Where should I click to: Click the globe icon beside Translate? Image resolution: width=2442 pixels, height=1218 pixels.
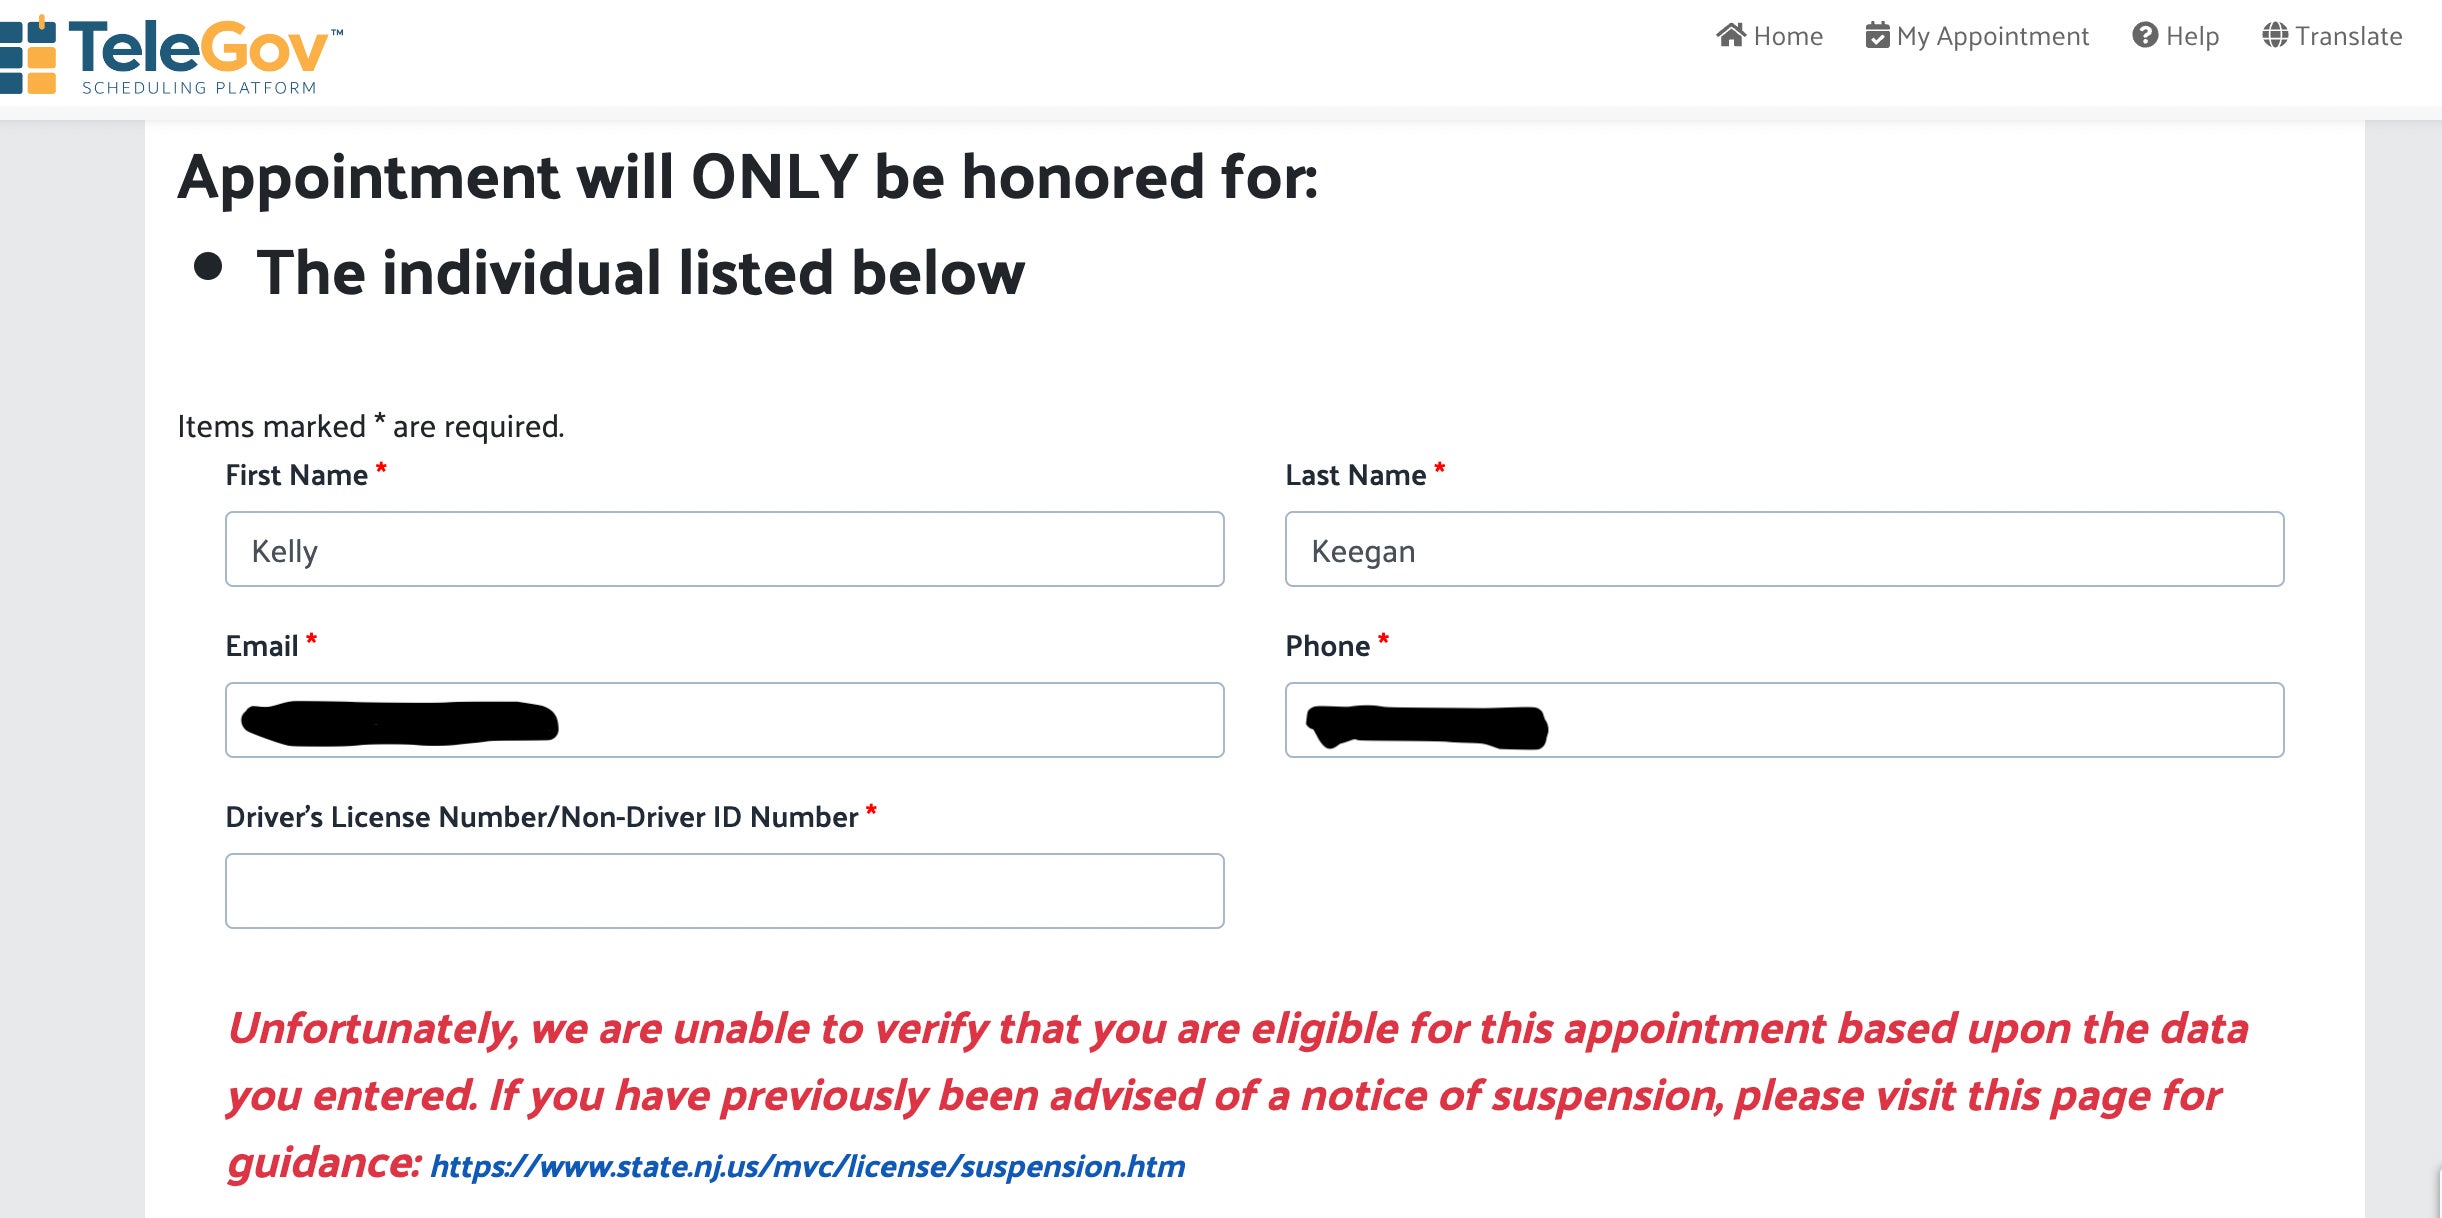pyautogui.click(x=2275, y=36)
